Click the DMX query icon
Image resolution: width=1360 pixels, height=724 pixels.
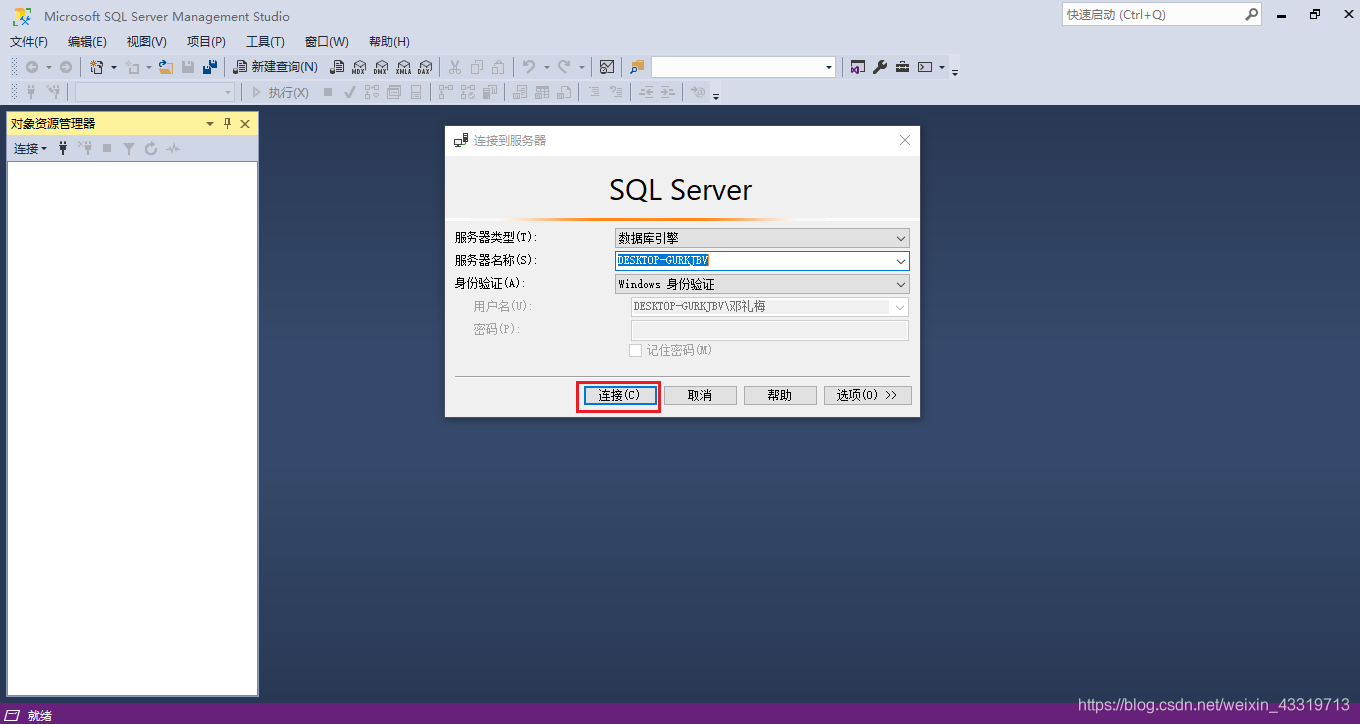tap(380, 67)
